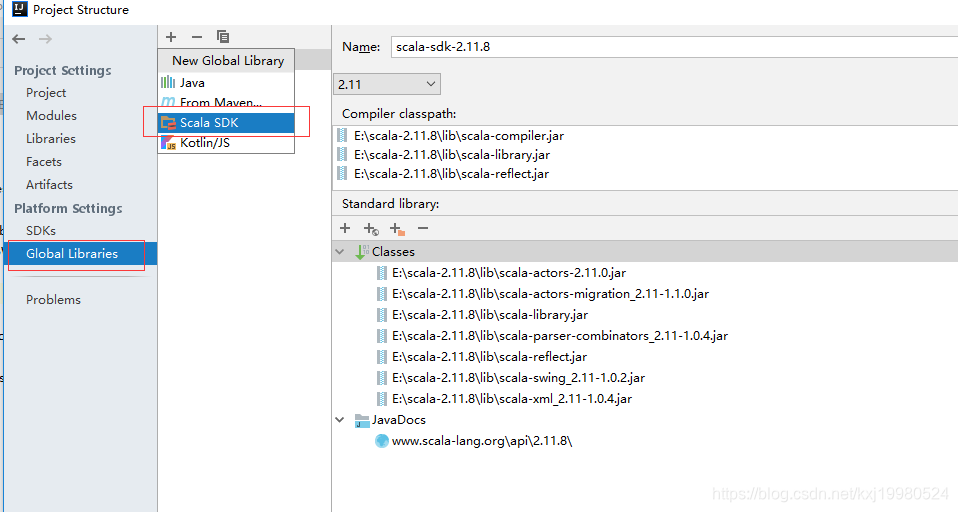Select scala-library.jar in the compiler classpath
Screen dimensions: 958x512
(x=452, y=155)
